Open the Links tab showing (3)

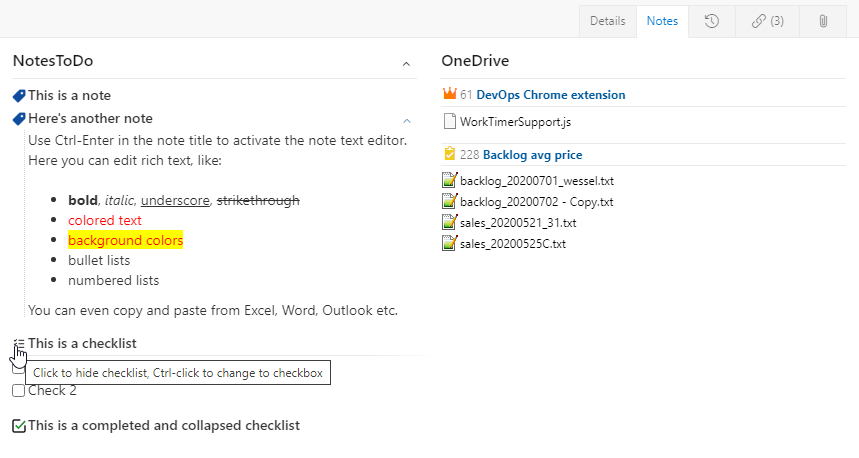tap(768, 21)
